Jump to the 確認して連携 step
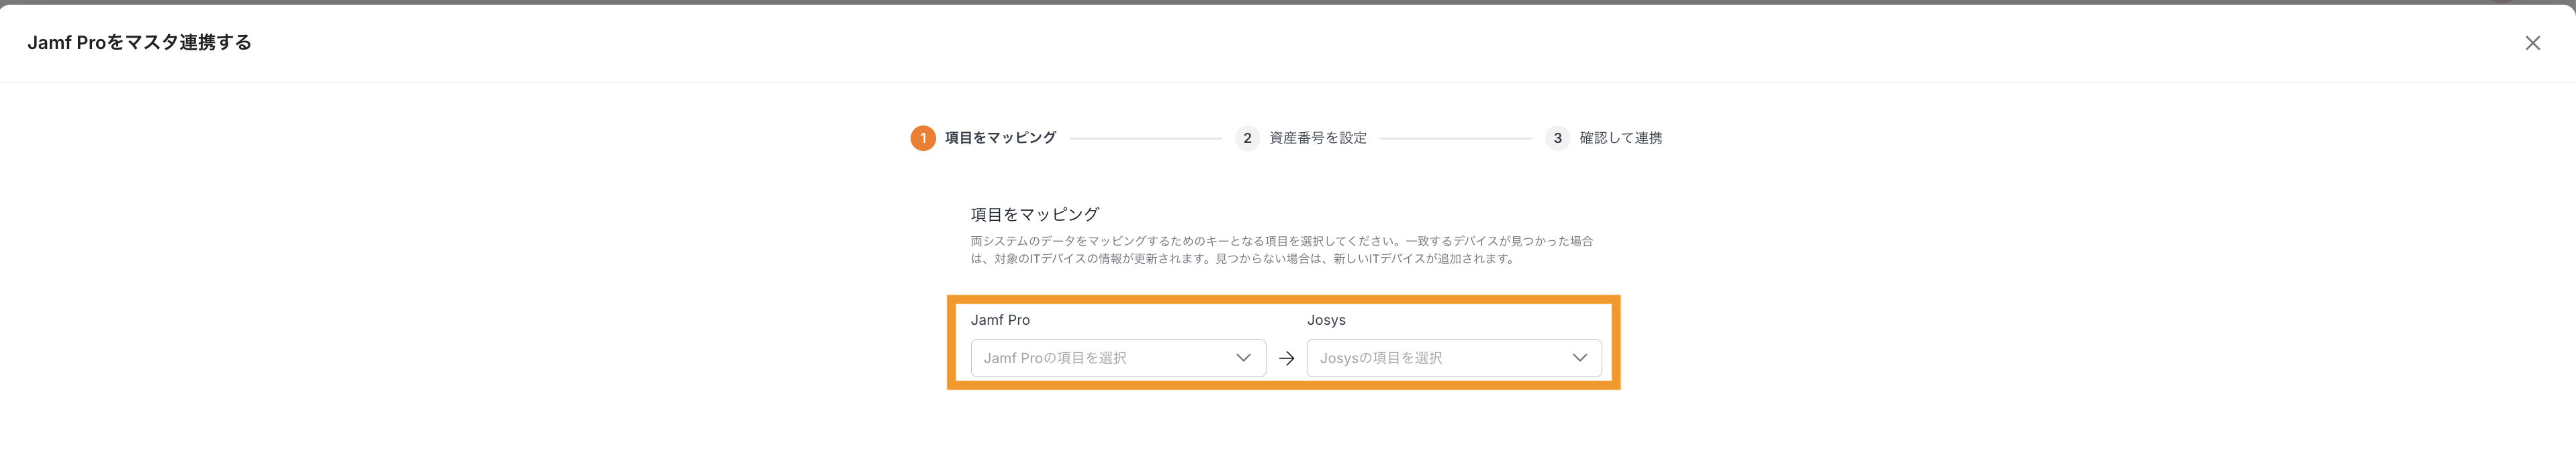The width and height of the screenshot is (2576, 455). click(1620, 138)
